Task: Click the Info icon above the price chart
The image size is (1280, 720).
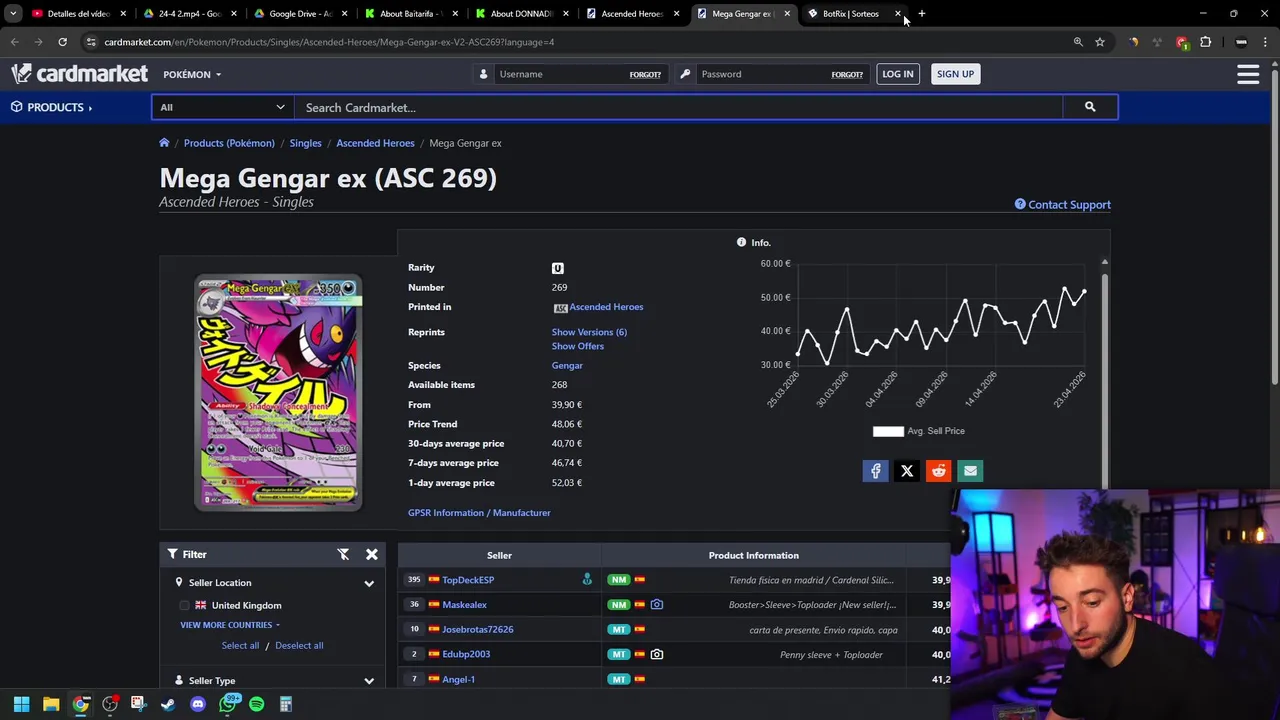Action: click(741, 243)
